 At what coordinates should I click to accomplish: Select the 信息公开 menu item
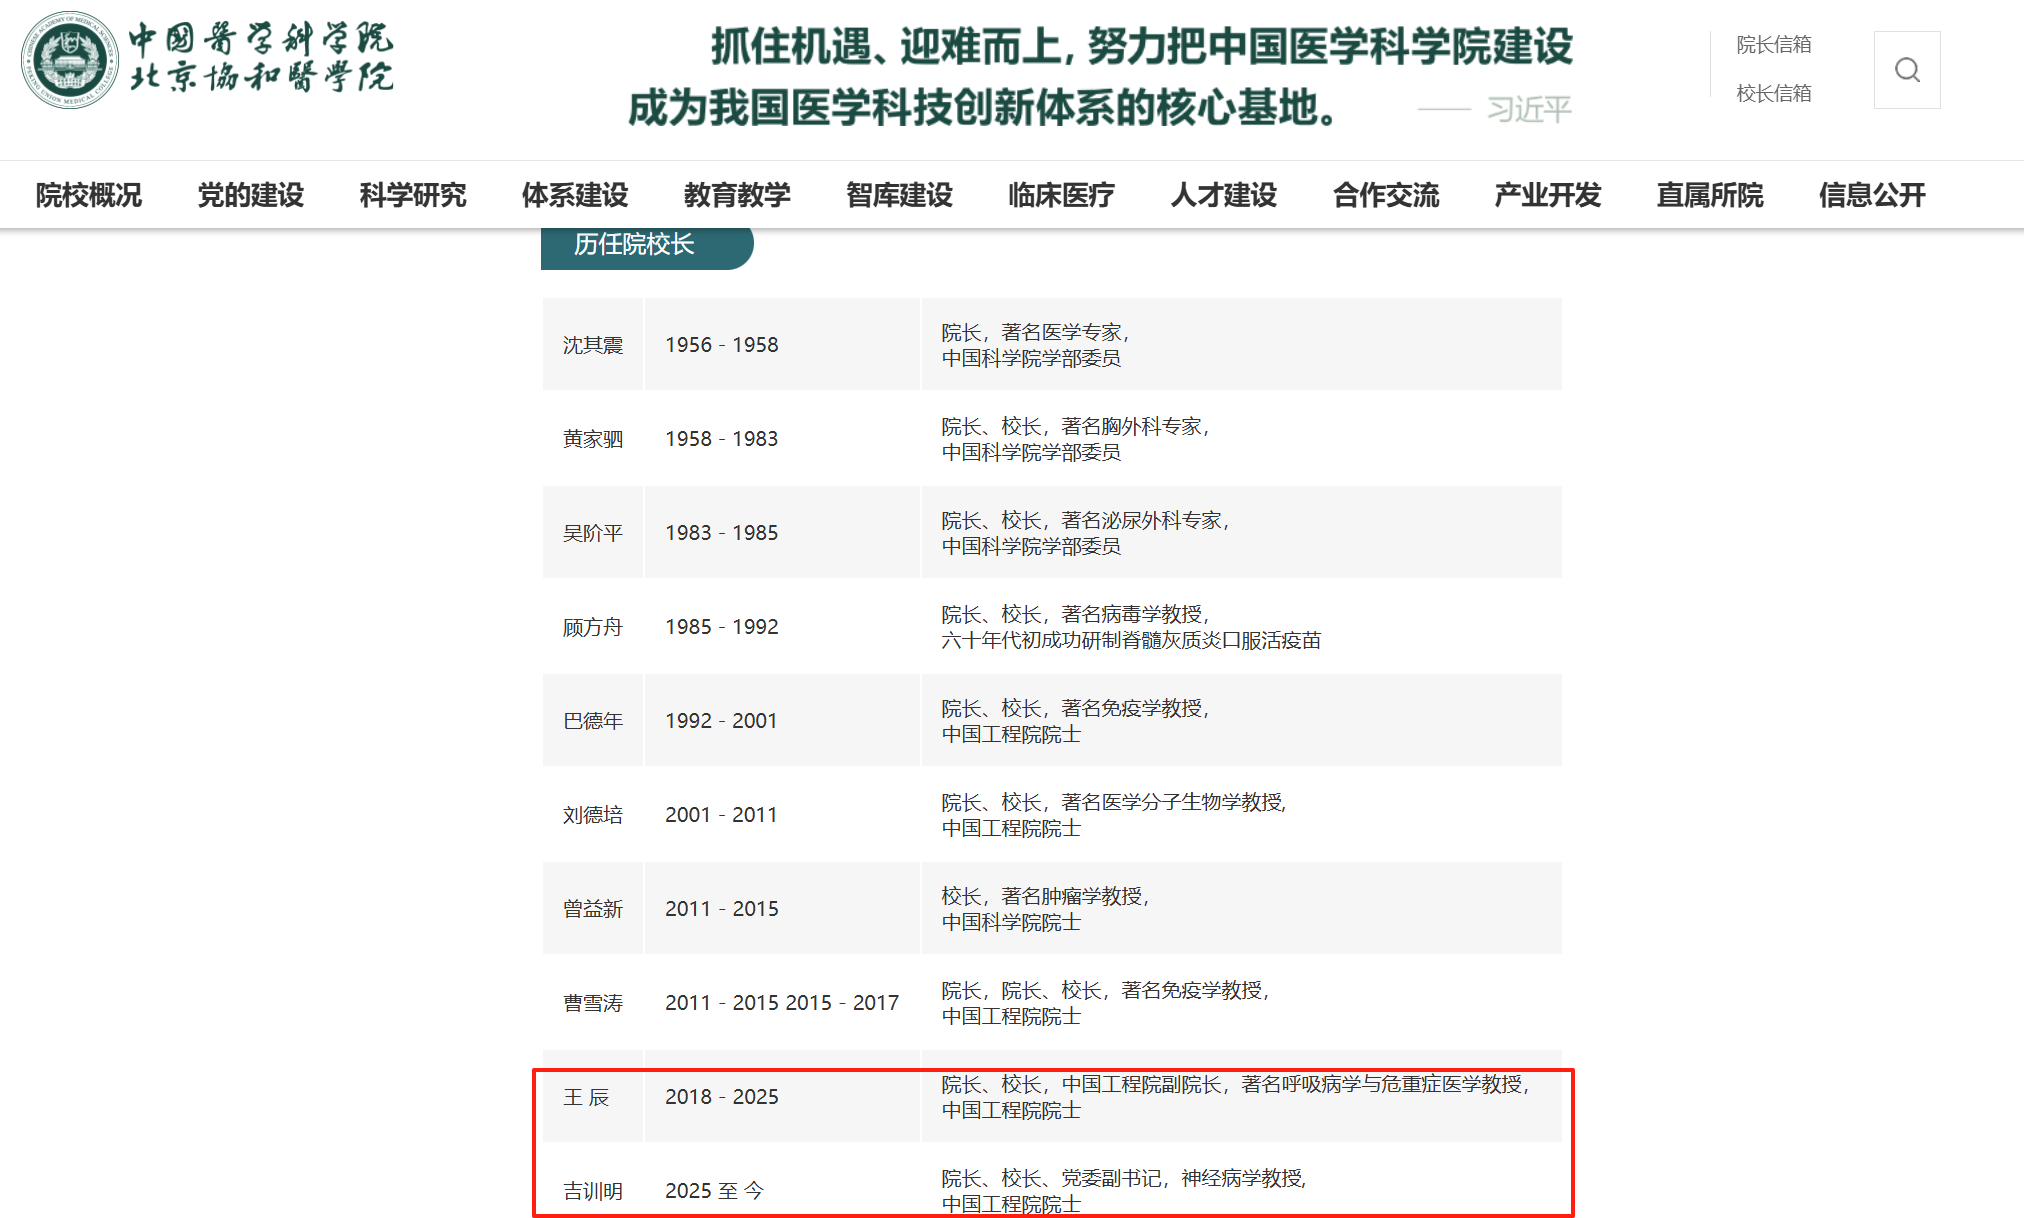(x=1872, y=195)
